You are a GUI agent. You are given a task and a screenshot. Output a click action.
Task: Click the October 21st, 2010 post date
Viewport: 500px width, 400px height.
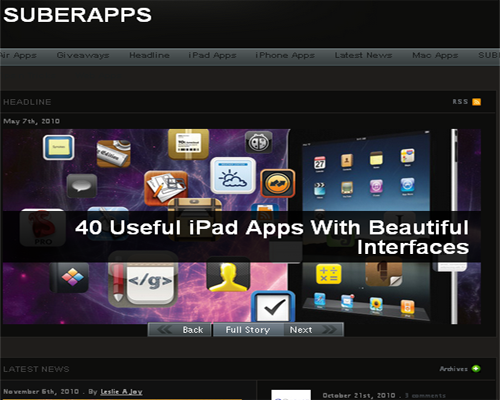[x=359, y=395]
